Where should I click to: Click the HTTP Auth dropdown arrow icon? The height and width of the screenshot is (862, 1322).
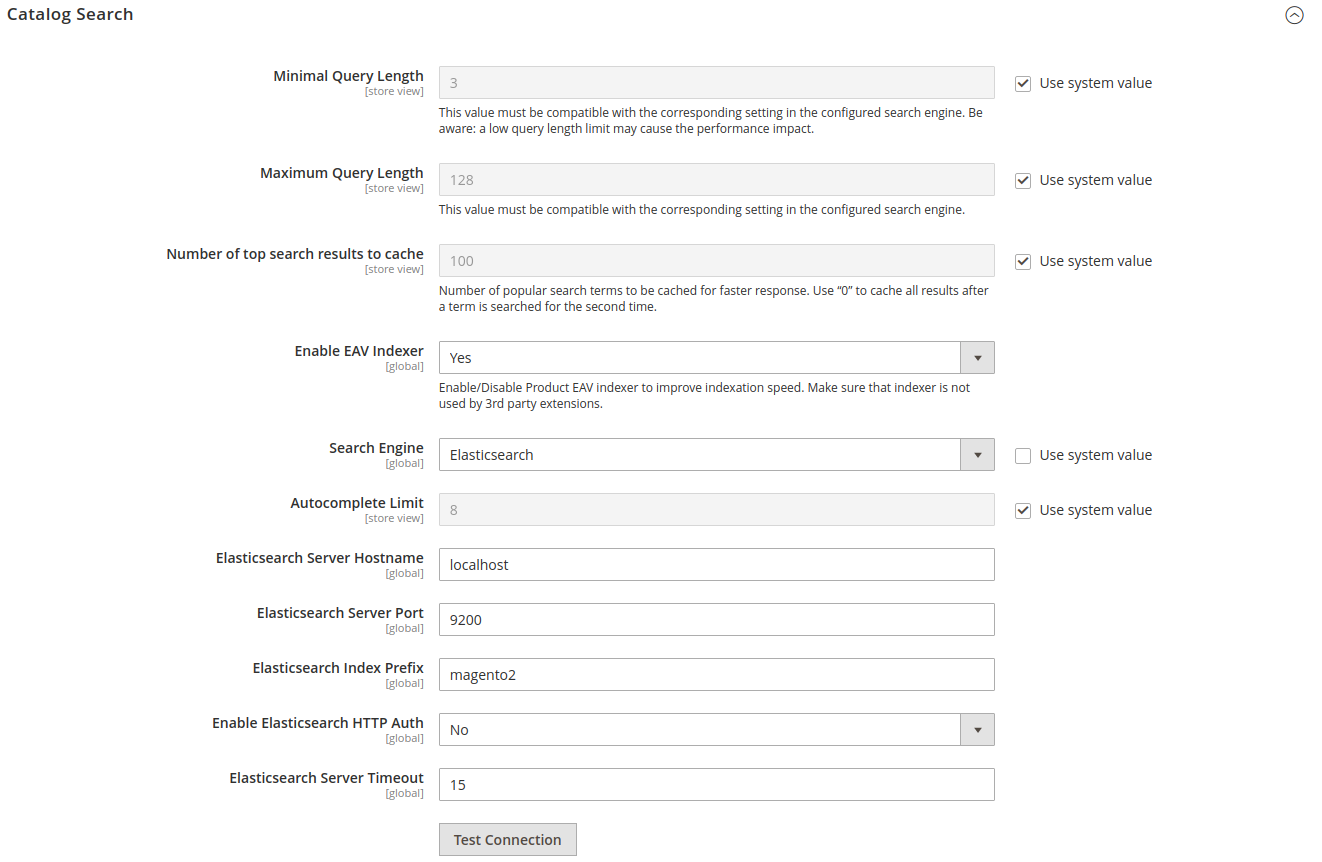(977, 730)
